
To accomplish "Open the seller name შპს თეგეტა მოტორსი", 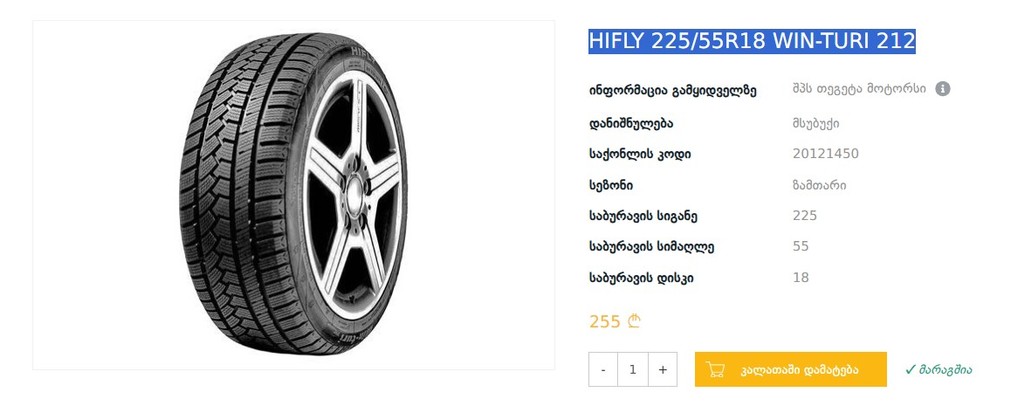I will [859, 89].
